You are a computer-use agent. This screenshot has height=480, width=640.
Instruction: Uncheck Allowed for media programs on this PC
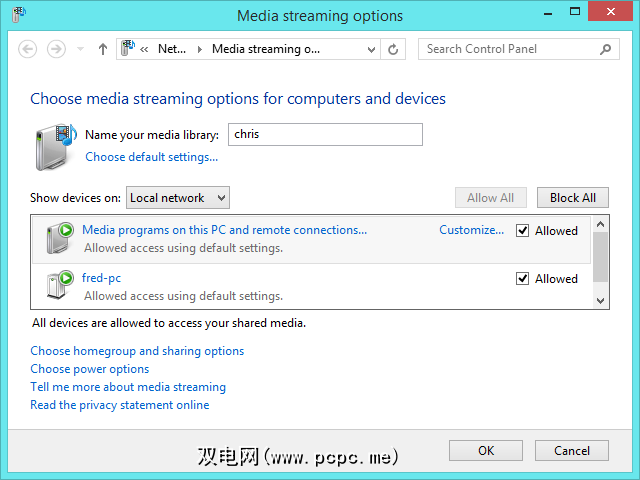[x=522, y=231]
